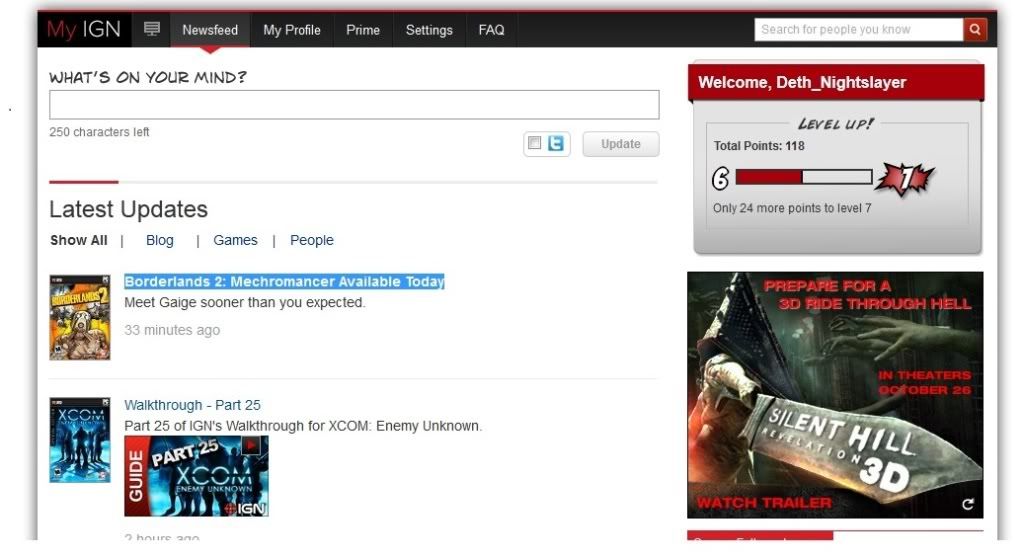Viewport: 1023px width, 559px height.
Task: Click 'Only 24 more points to level 7'
Action: 792,208
